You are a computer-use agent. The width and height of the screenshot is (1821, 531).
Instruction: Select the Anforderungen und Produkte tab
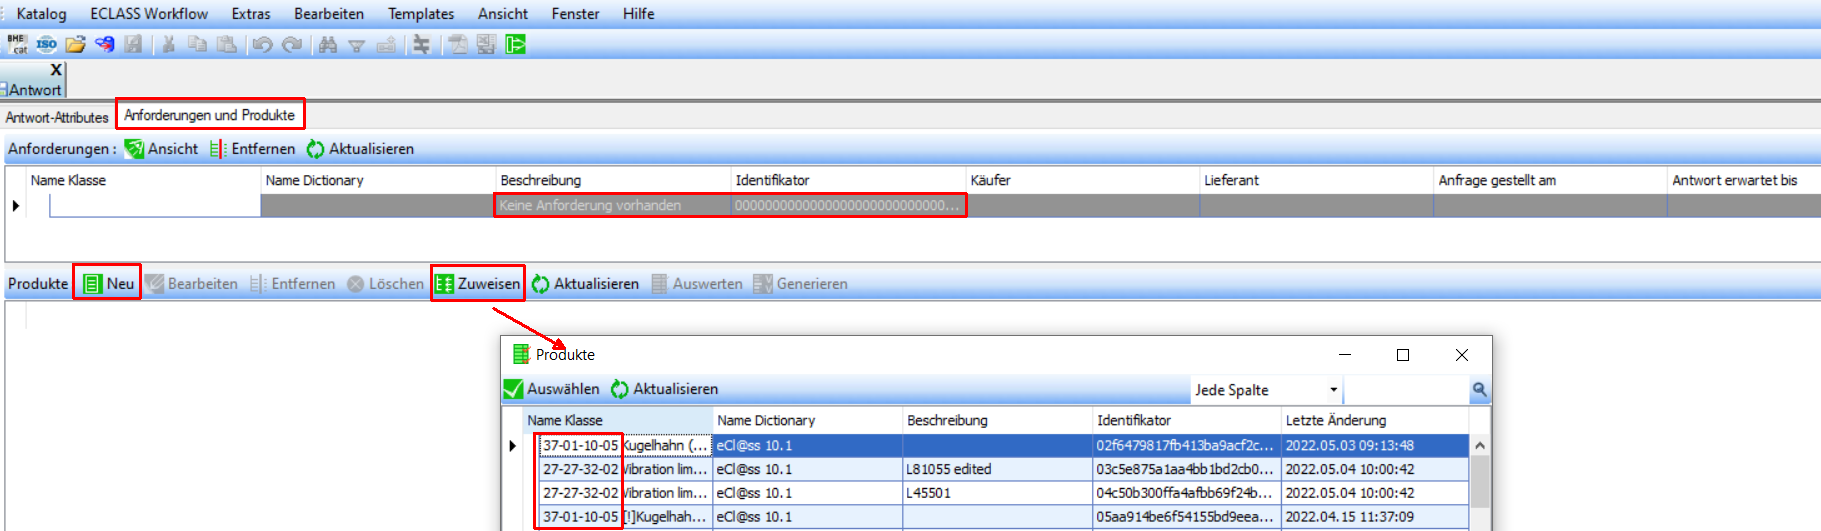[209, 115]
